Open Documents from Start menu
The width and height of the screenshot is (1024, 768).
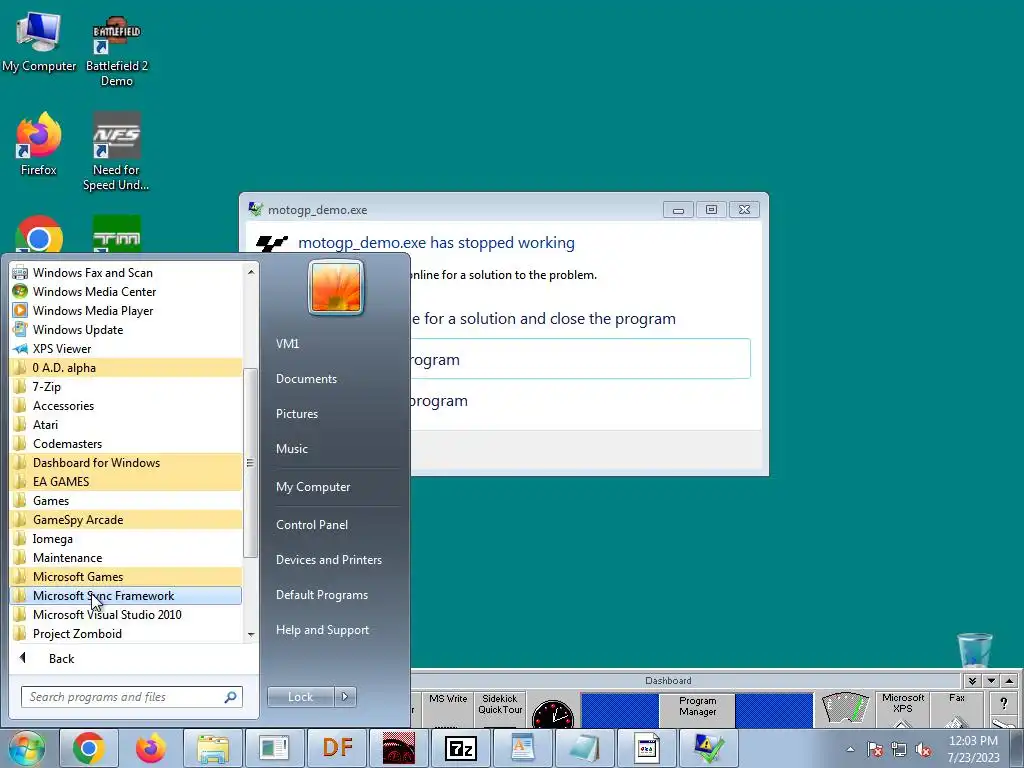point(306,379)
